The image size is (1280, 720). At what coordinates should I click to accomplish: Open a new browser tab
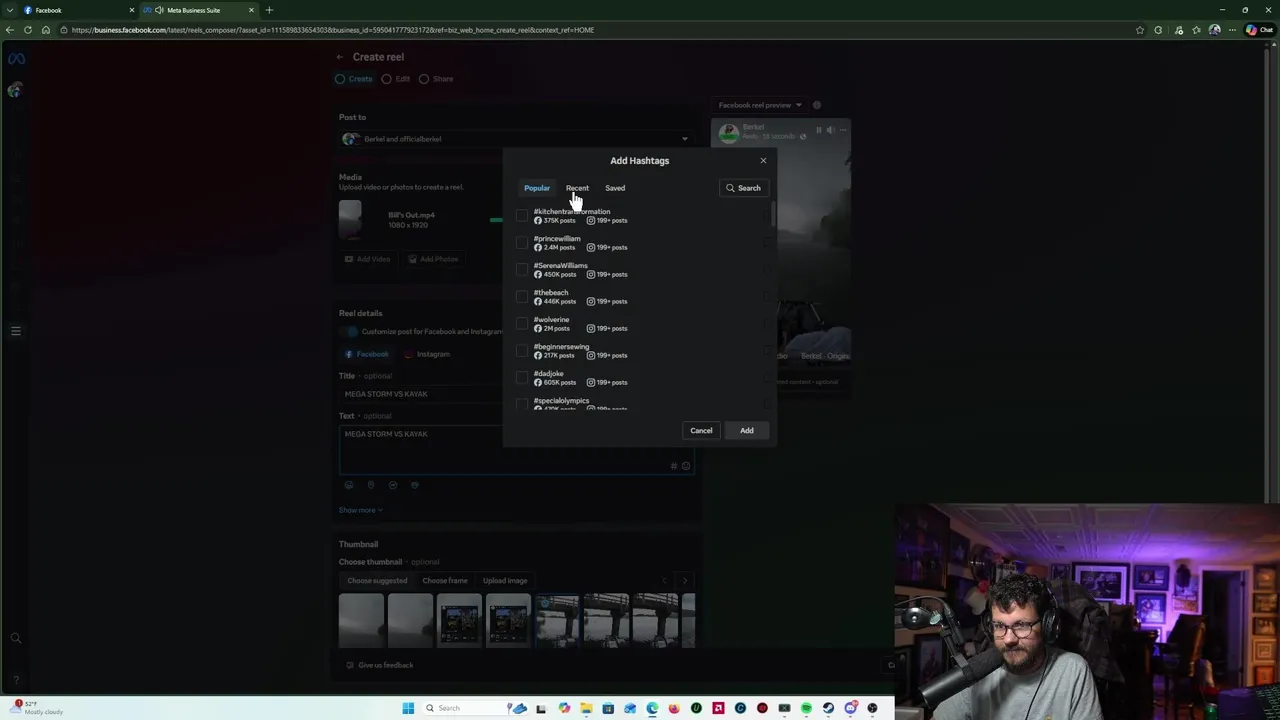tap(269, 10)
